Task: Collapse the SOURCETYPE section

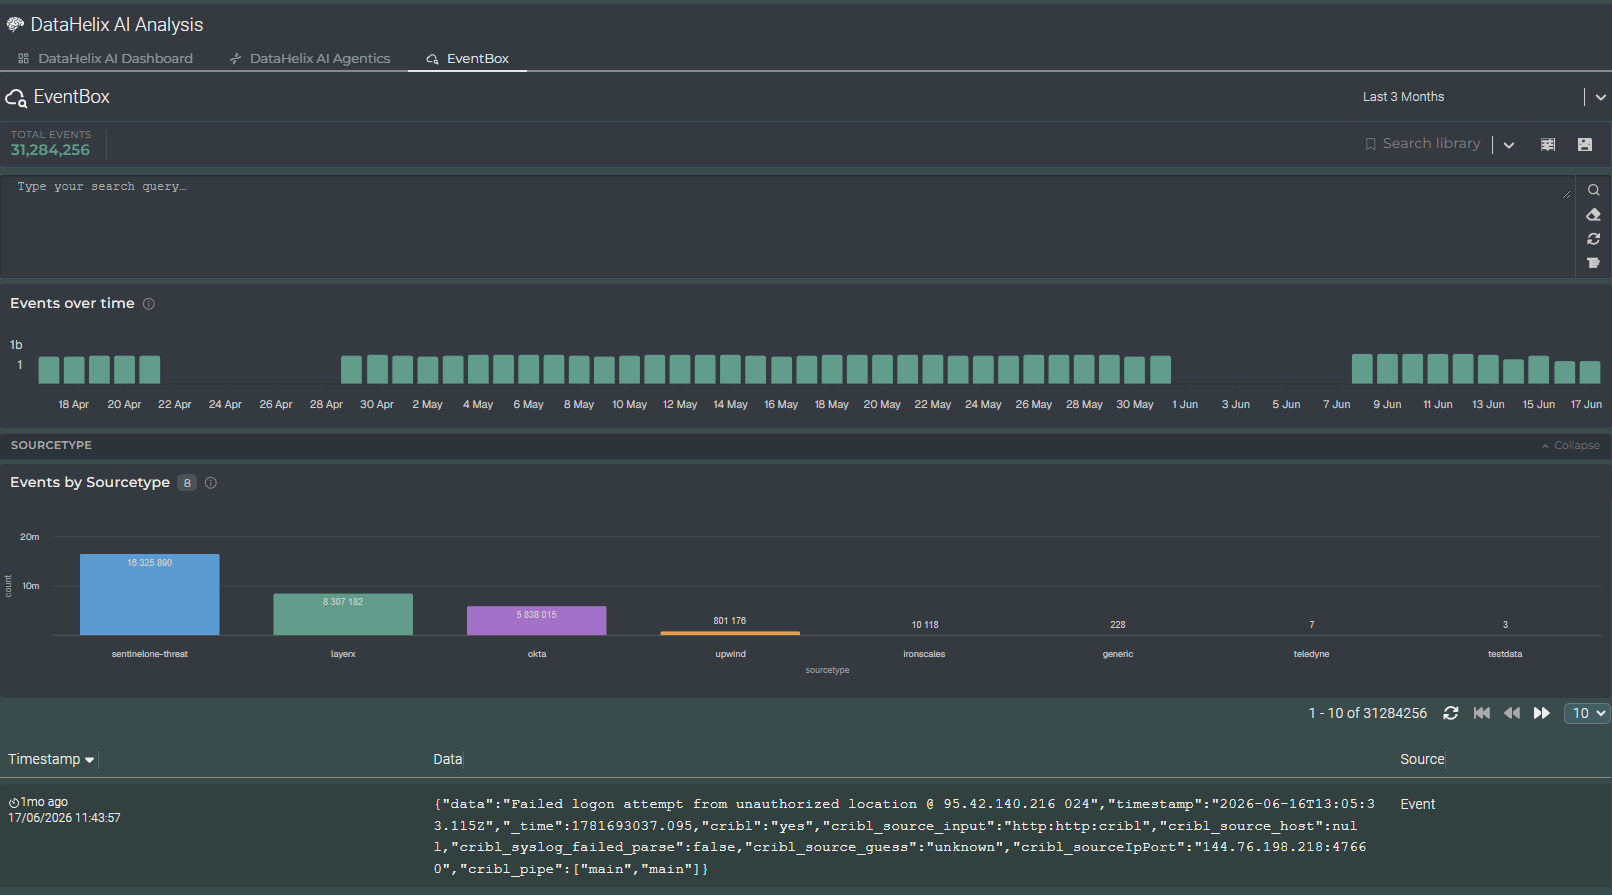Action: click(1571, 446)
